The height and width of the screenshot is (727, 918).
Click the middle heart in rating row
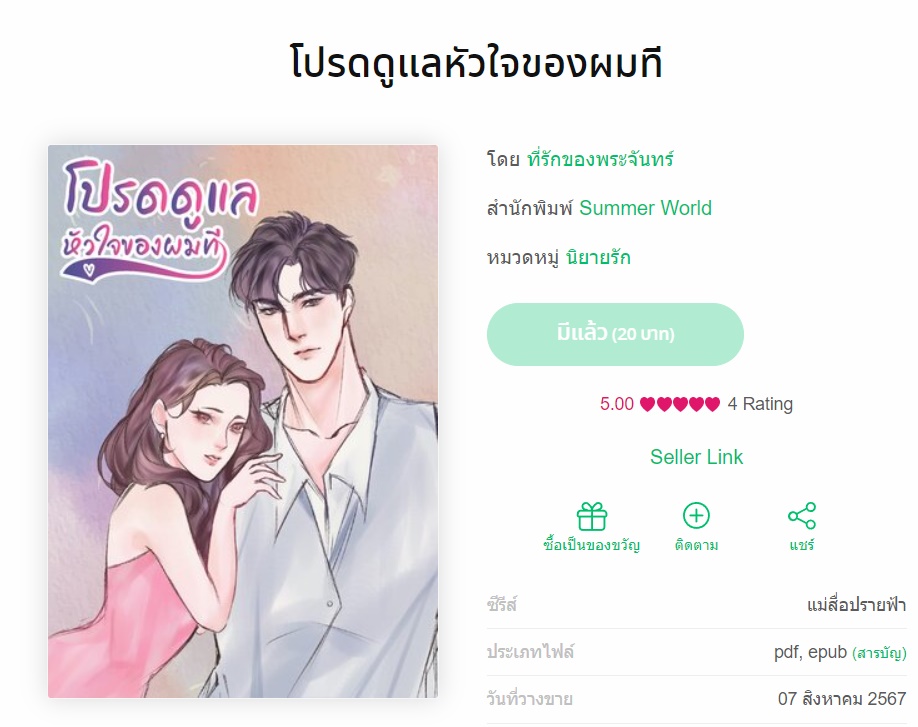pyautogui.click(x=680, y=404)
